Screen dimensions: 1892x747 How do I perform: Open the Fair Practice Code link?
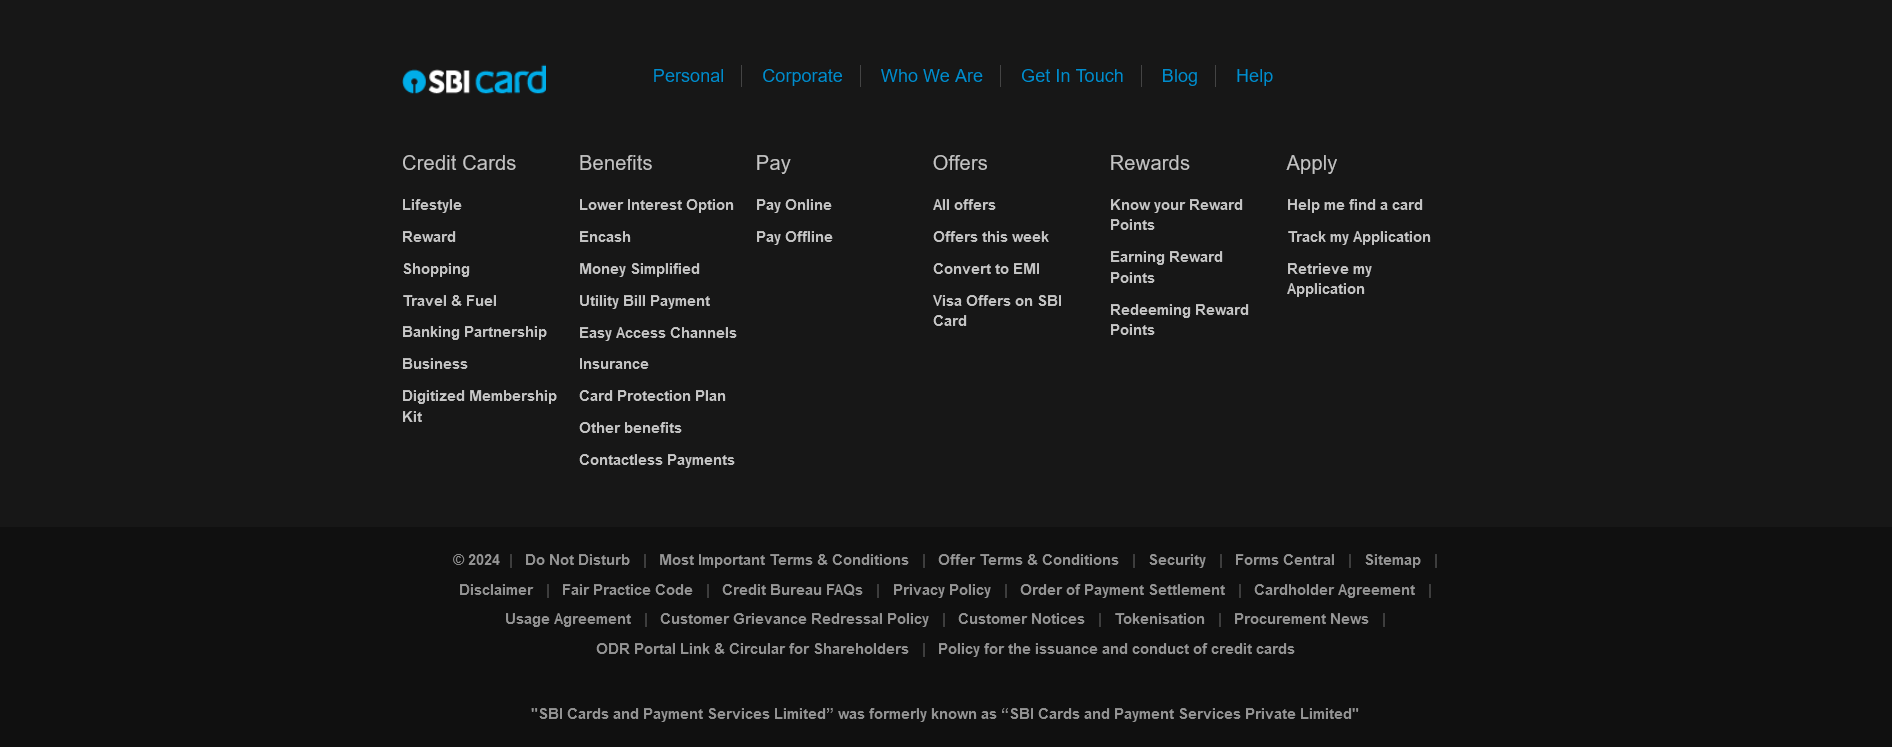click(x=627, y=590)
